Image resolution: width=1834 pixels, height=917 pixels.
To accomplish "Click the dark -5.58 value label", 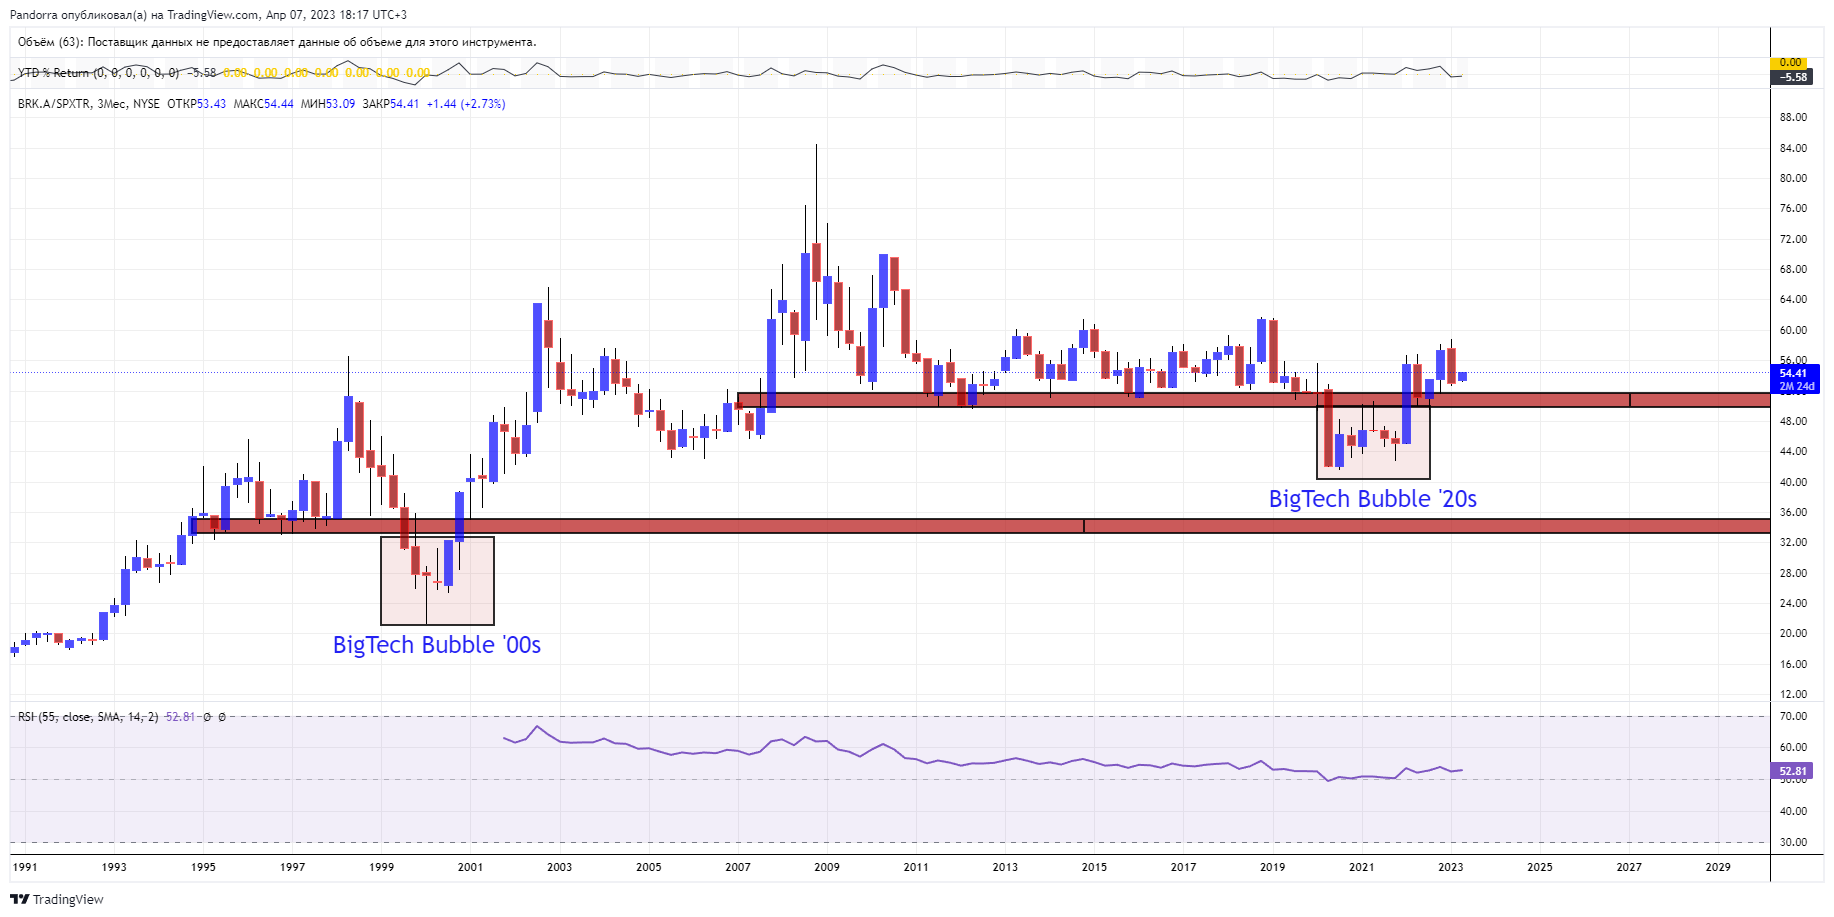I will point(1793,77).
